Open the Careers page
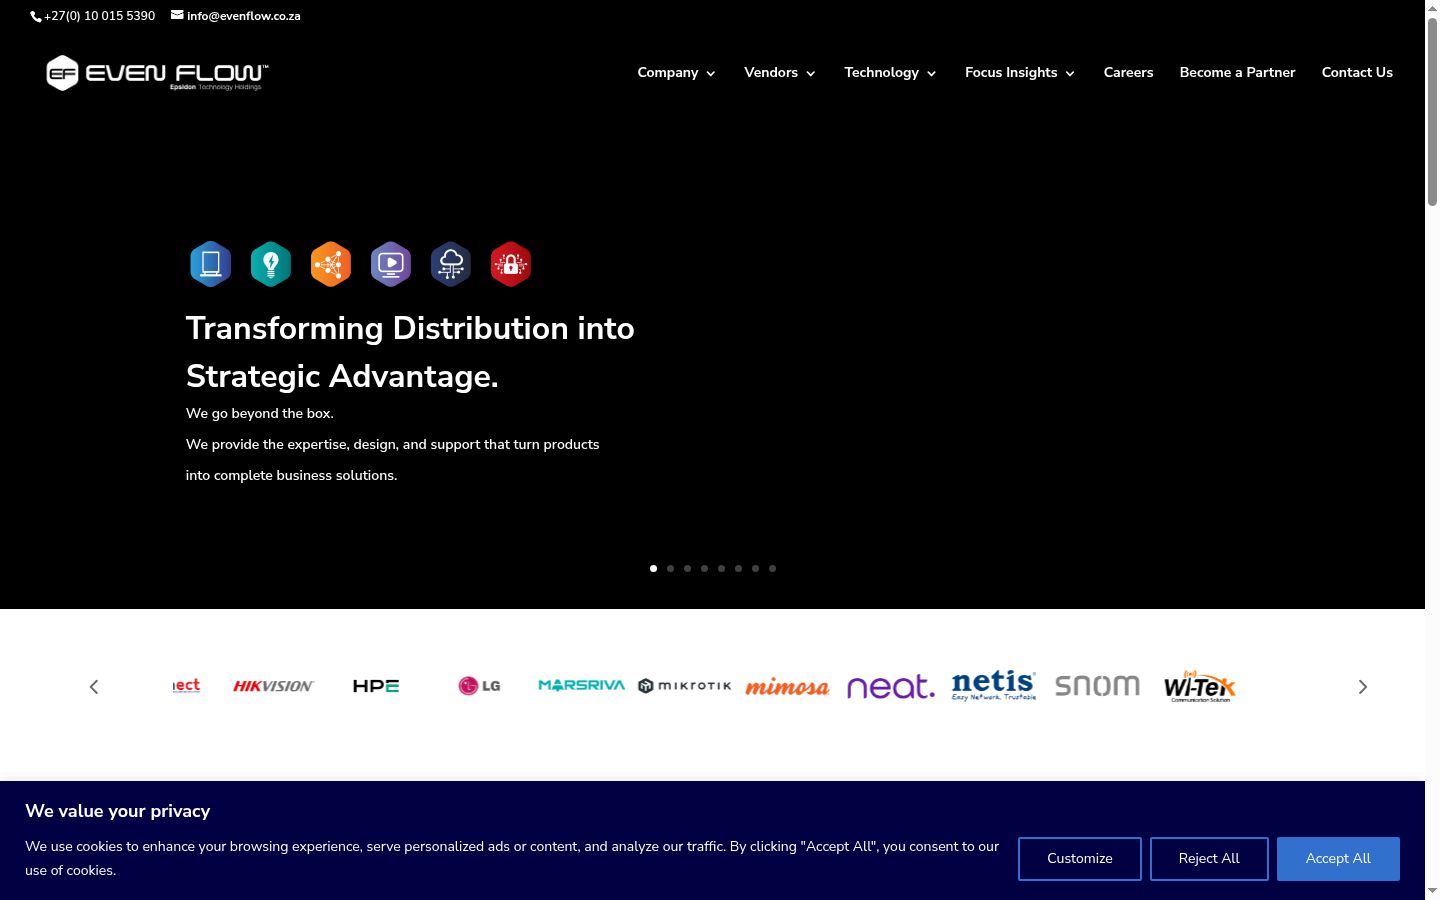The width and height of the screenshot is (1440, 900). pos(1128,73)
